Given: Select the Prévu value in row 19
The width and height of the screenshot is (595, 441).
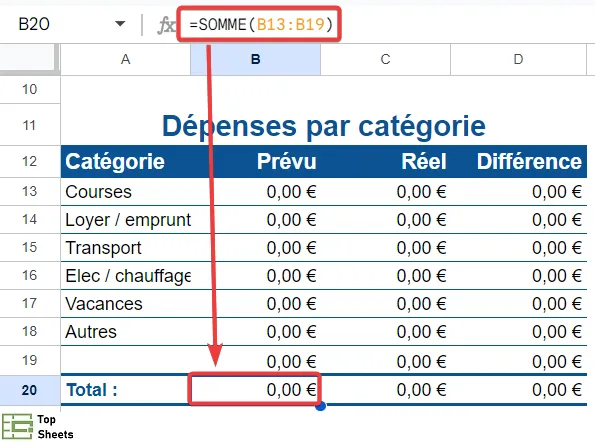Looking at the screenshot, I should [x=255, y=361].
